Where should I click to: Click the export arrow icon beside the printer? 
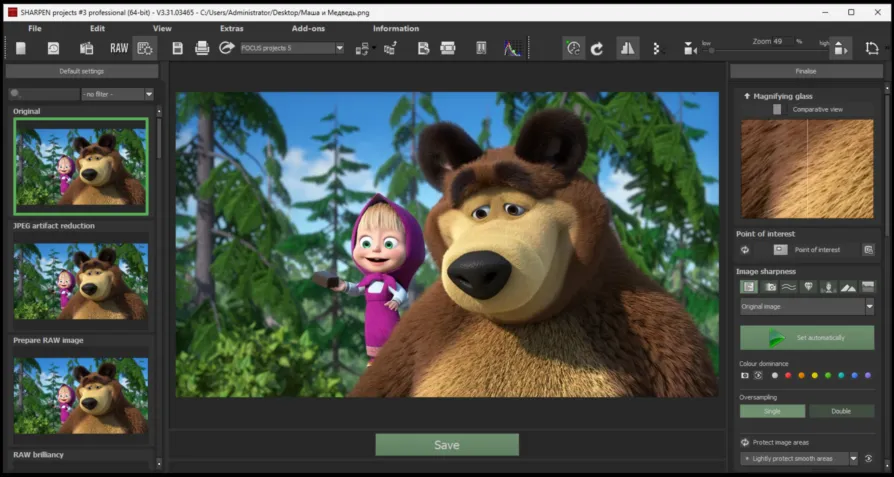227,48
